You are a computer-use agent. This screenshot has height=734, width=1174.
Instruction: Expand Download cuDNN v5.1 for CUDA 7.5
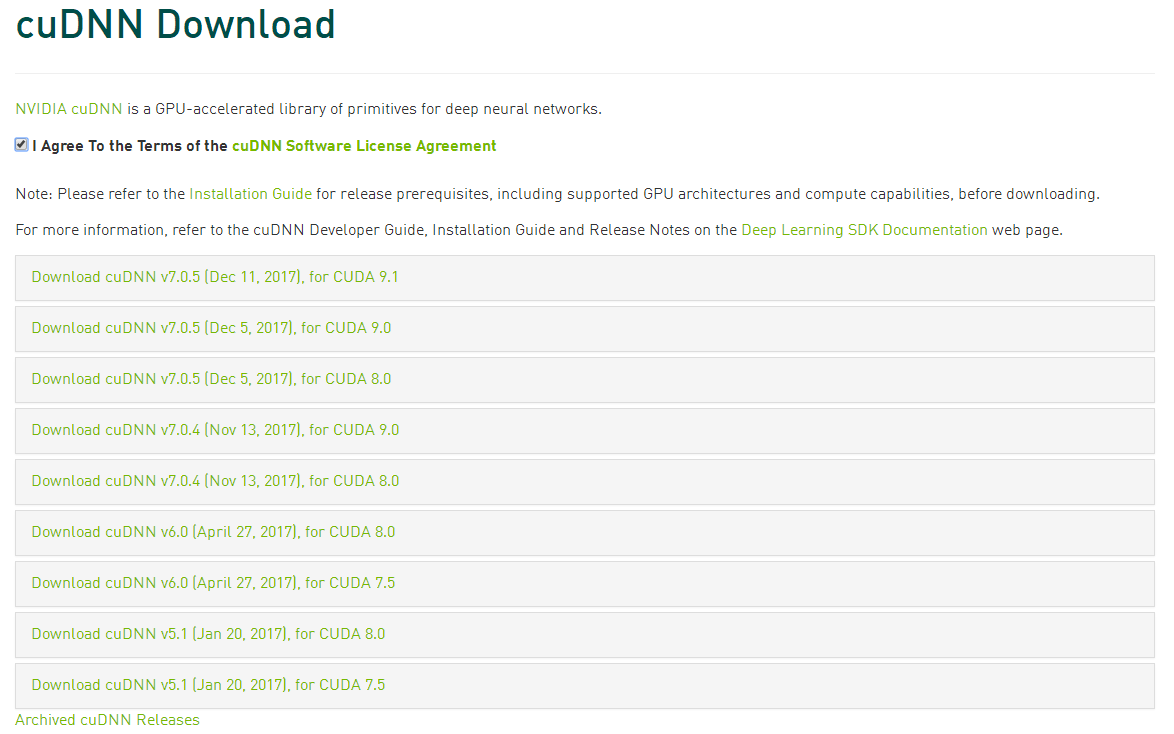[585, 685]
